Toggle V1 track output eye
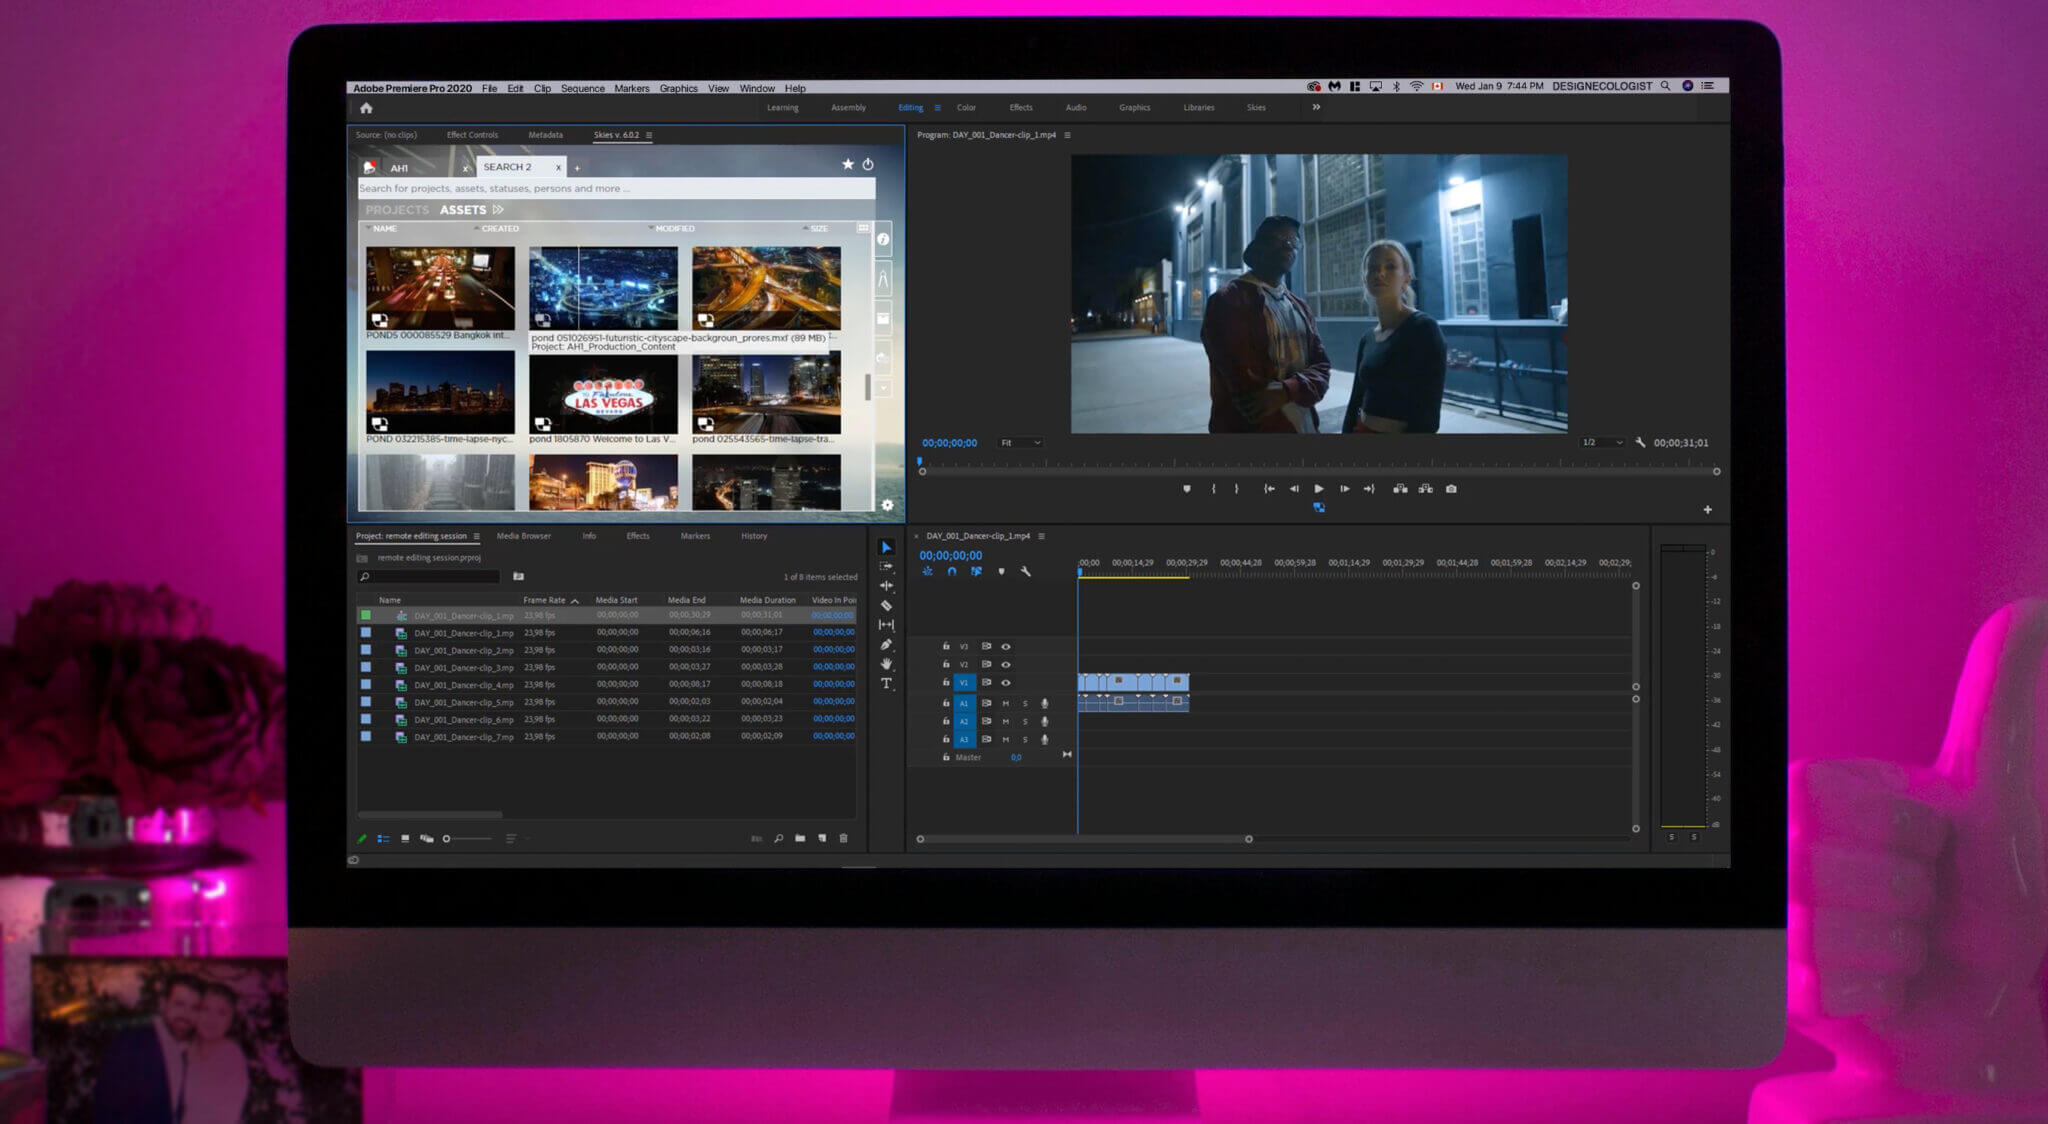This screenshot has width=2048, height=1124. coord(1006,683)
